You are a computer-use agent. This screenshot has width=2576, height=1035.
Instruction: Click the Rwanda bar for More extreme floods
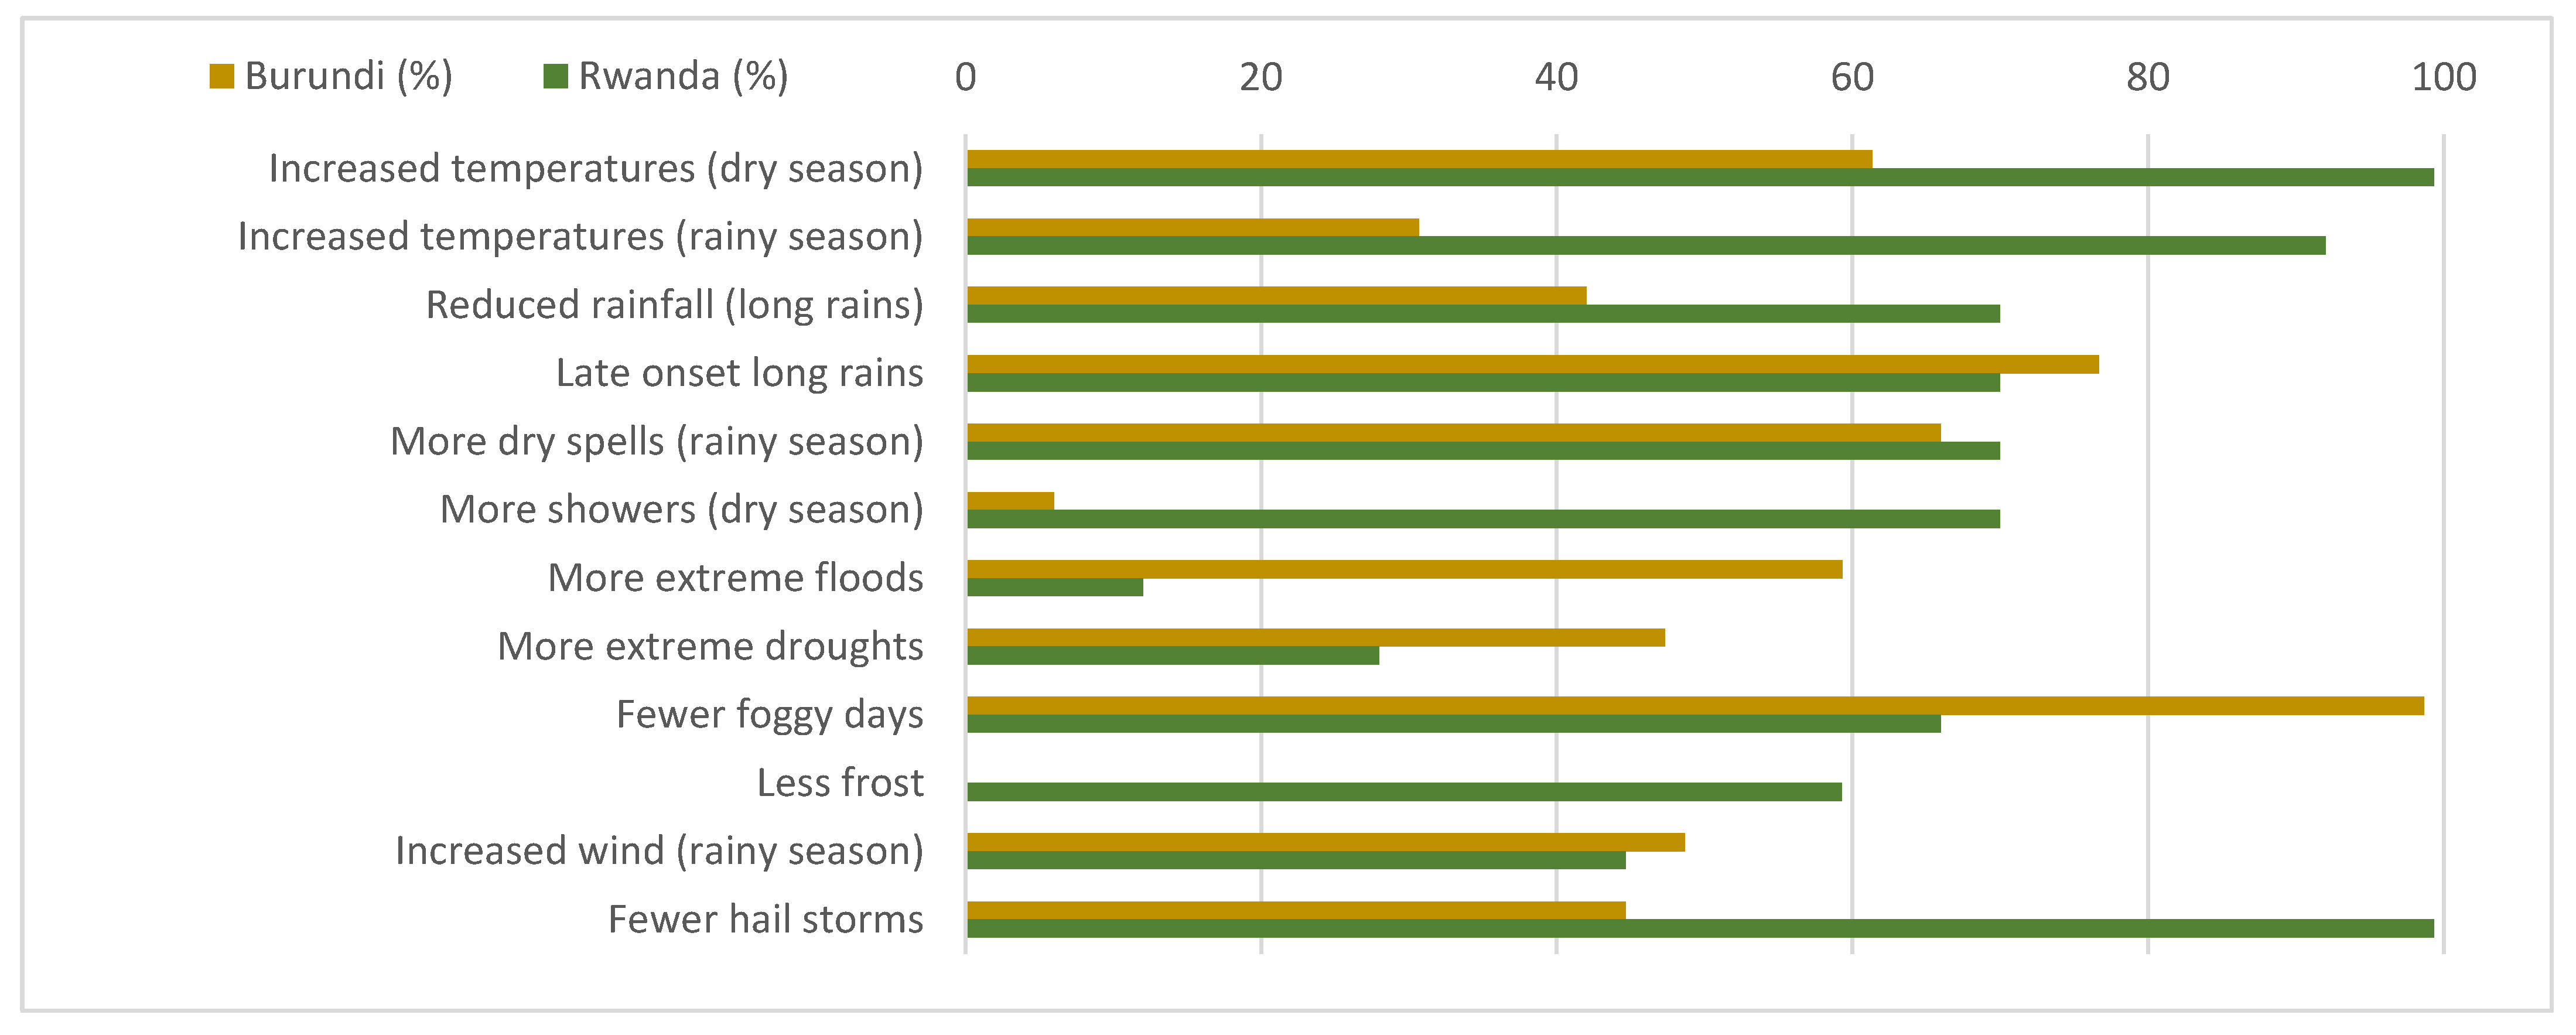pyautogui.click(x=1054, y=587)
